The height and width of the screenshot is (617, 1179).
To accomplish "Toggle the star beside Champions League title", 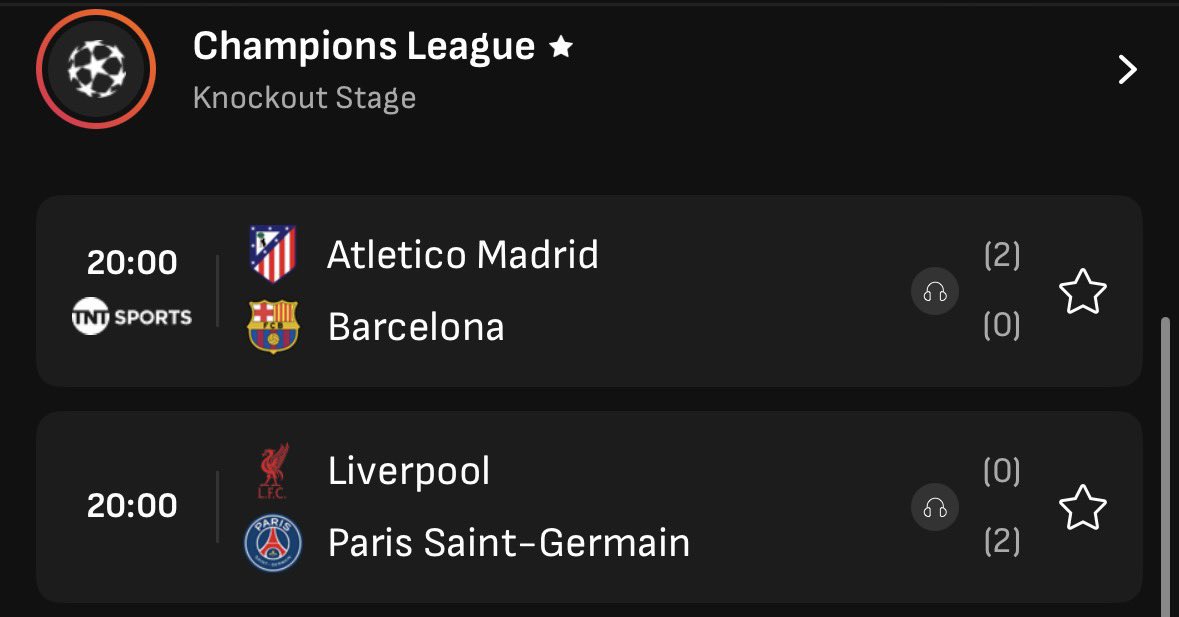I will [561, 47].
